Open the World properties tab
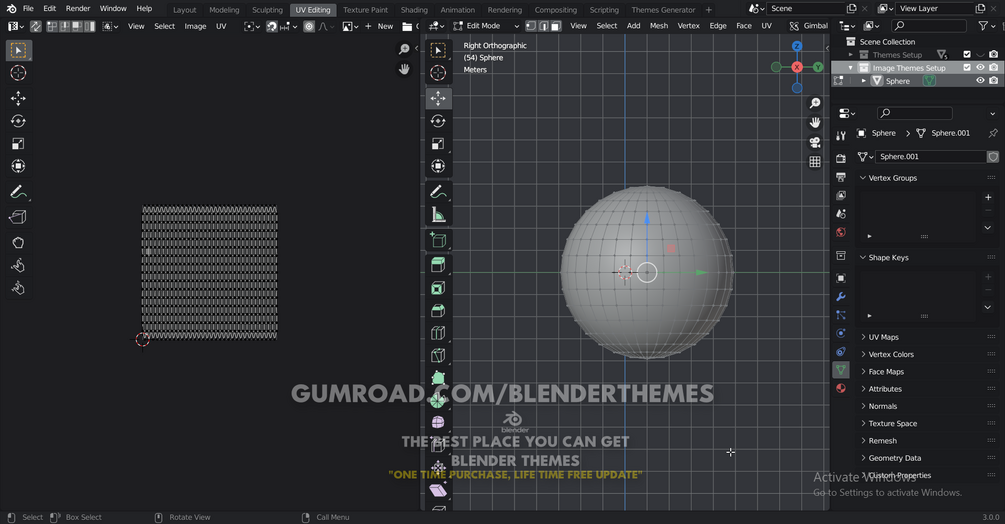This screenshot has height=524, width=1005. pyautogui.click(x=841, y=232)
